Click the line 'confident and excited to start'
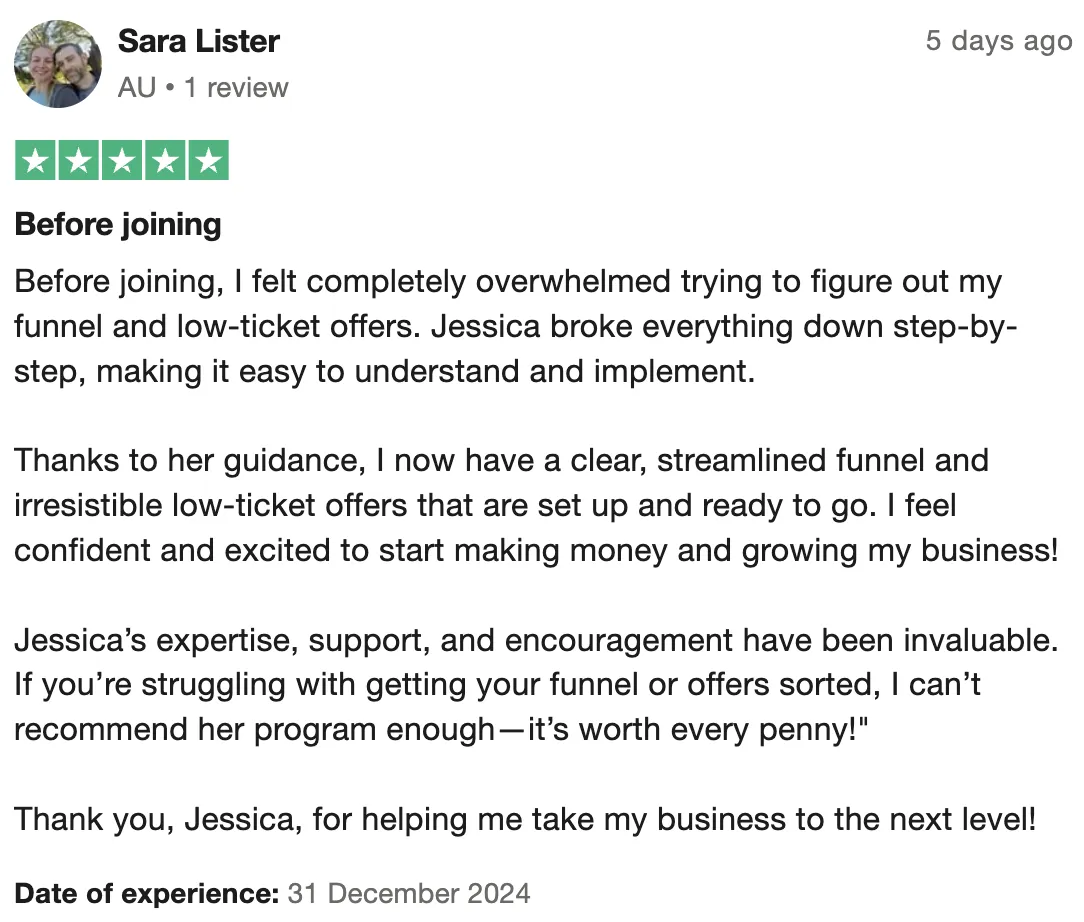 [x=536, y=551]
